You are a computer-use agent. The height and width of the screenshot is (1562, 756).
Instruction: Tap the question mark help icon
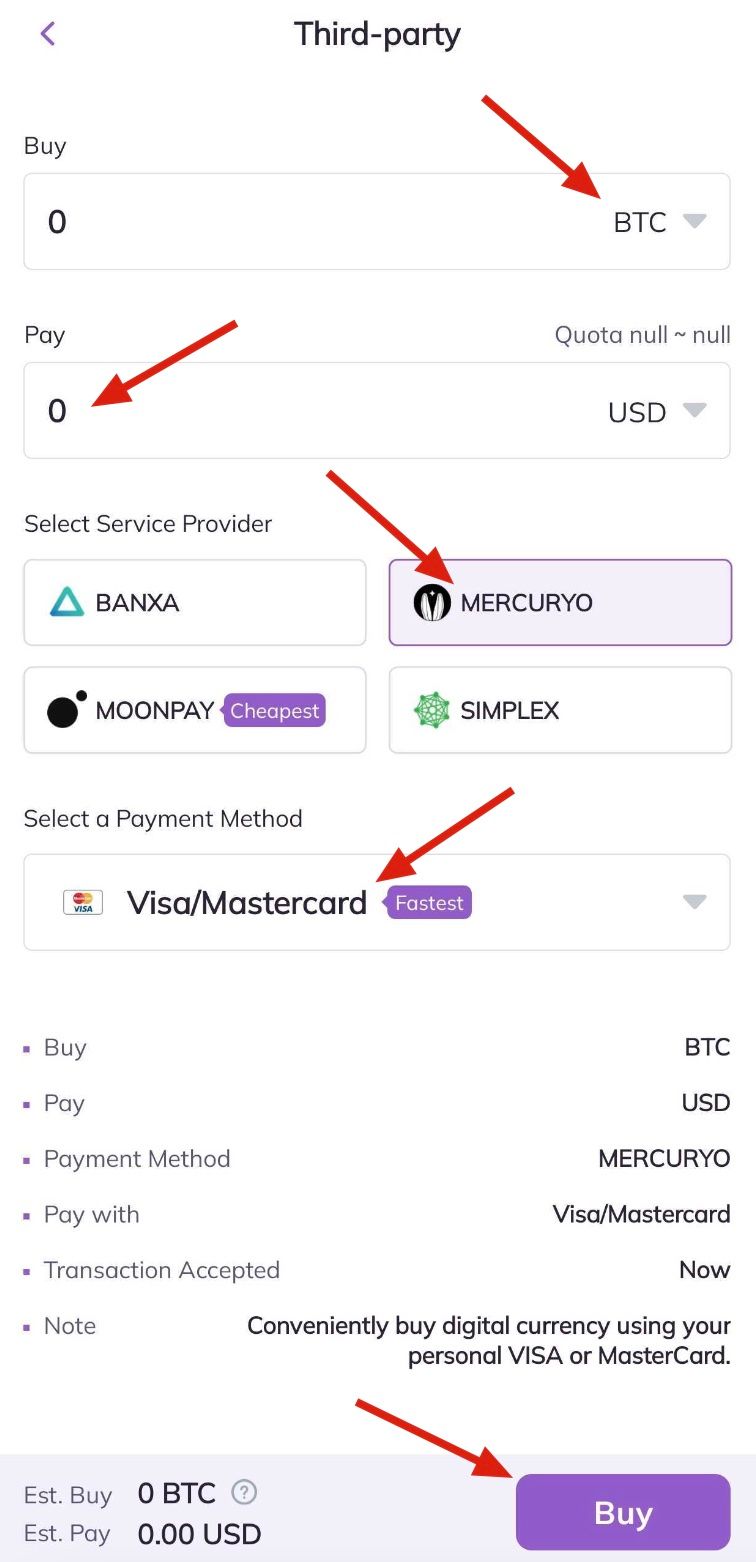tap(244, 1493)
